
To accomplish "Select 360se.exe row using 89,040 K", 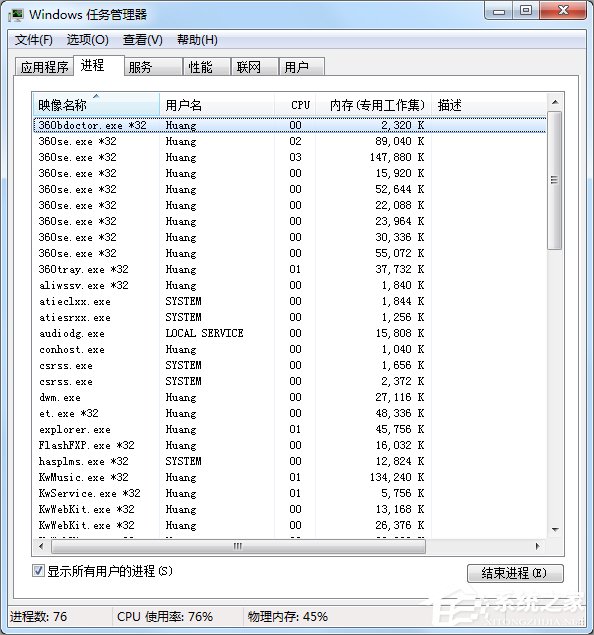I will pos(290,141).
